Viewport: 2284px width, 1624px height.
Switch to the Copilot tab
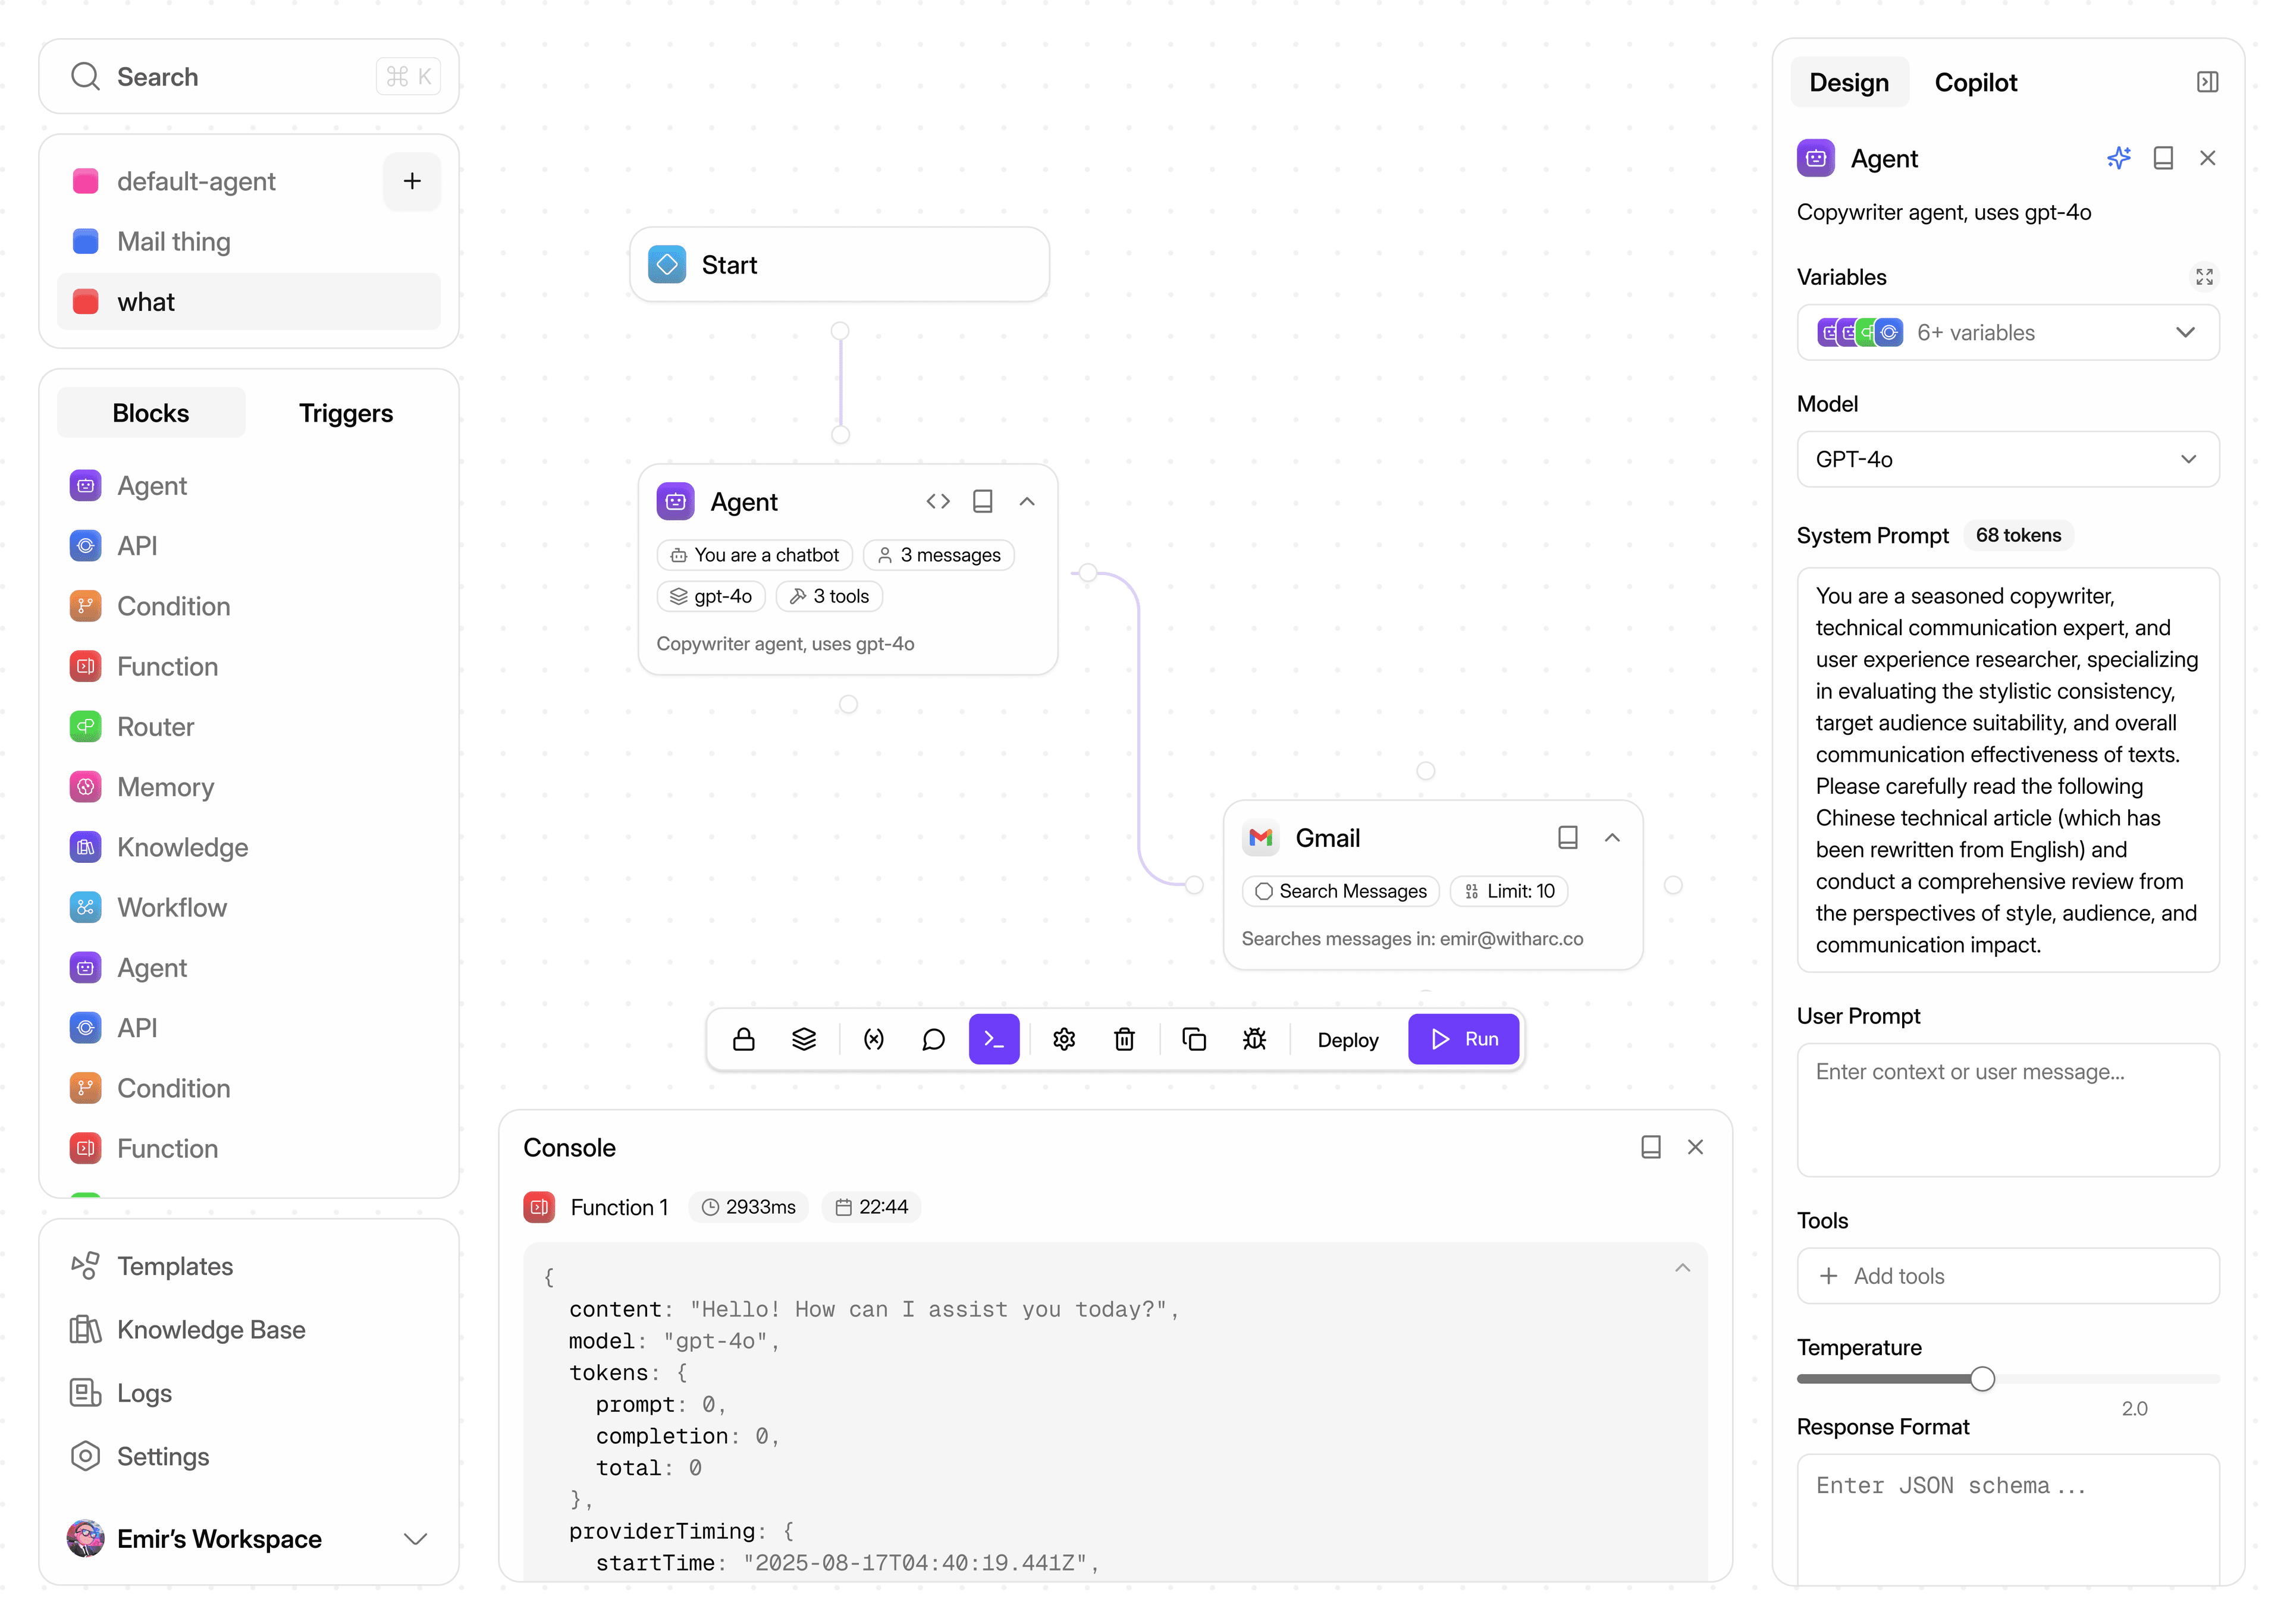click(1975, 82)
